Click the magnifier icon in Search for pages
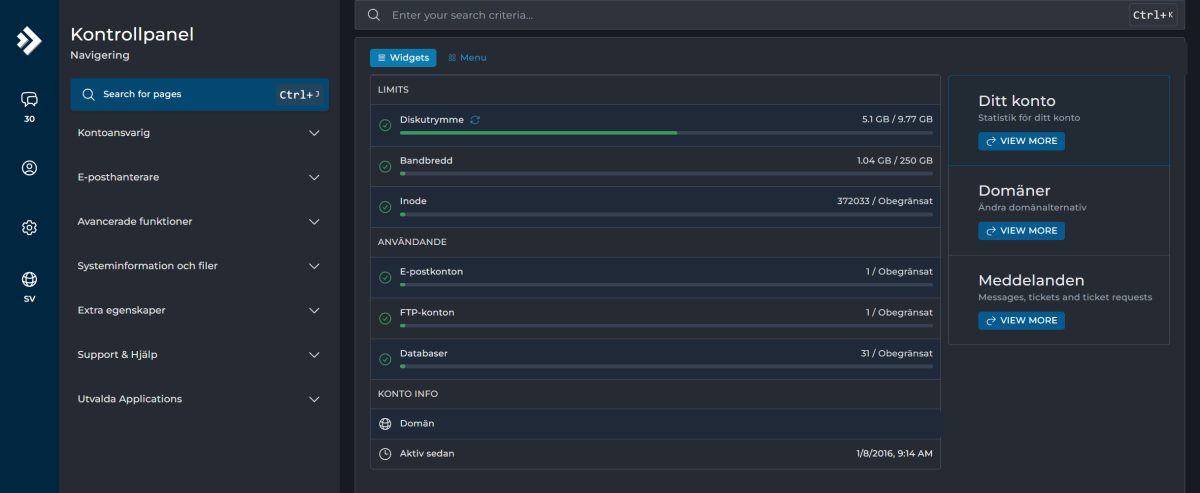Screen dimensions: 1200x493 coord(89,94)
